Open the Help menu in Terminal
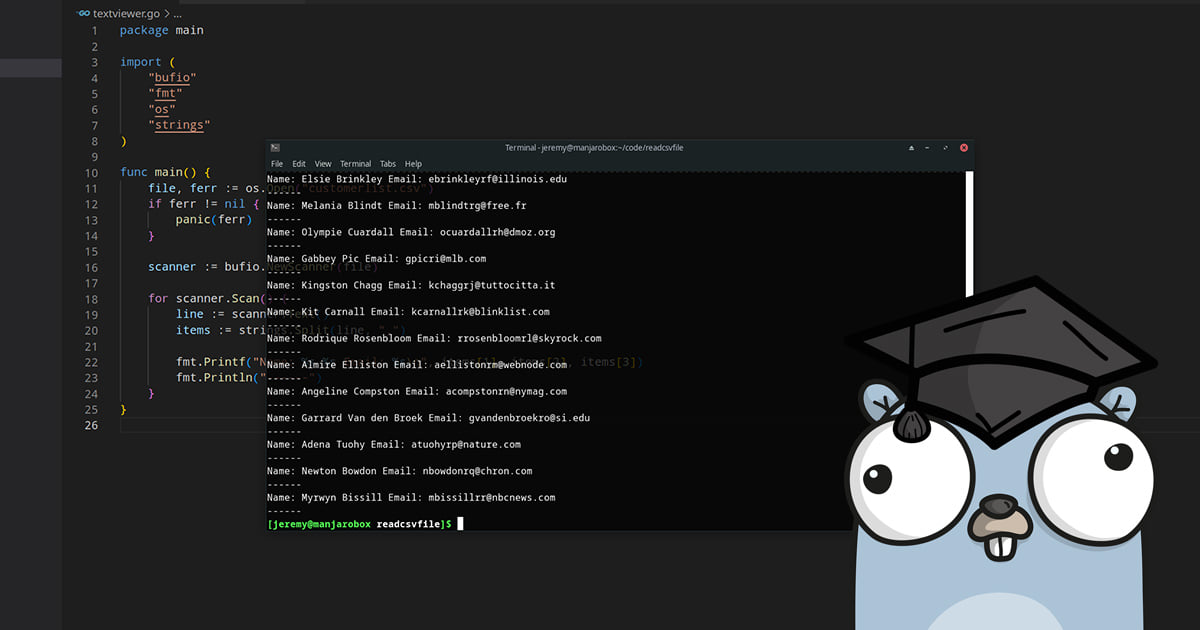This screenshot has height=630, width=1200. [x=413, y=164]
